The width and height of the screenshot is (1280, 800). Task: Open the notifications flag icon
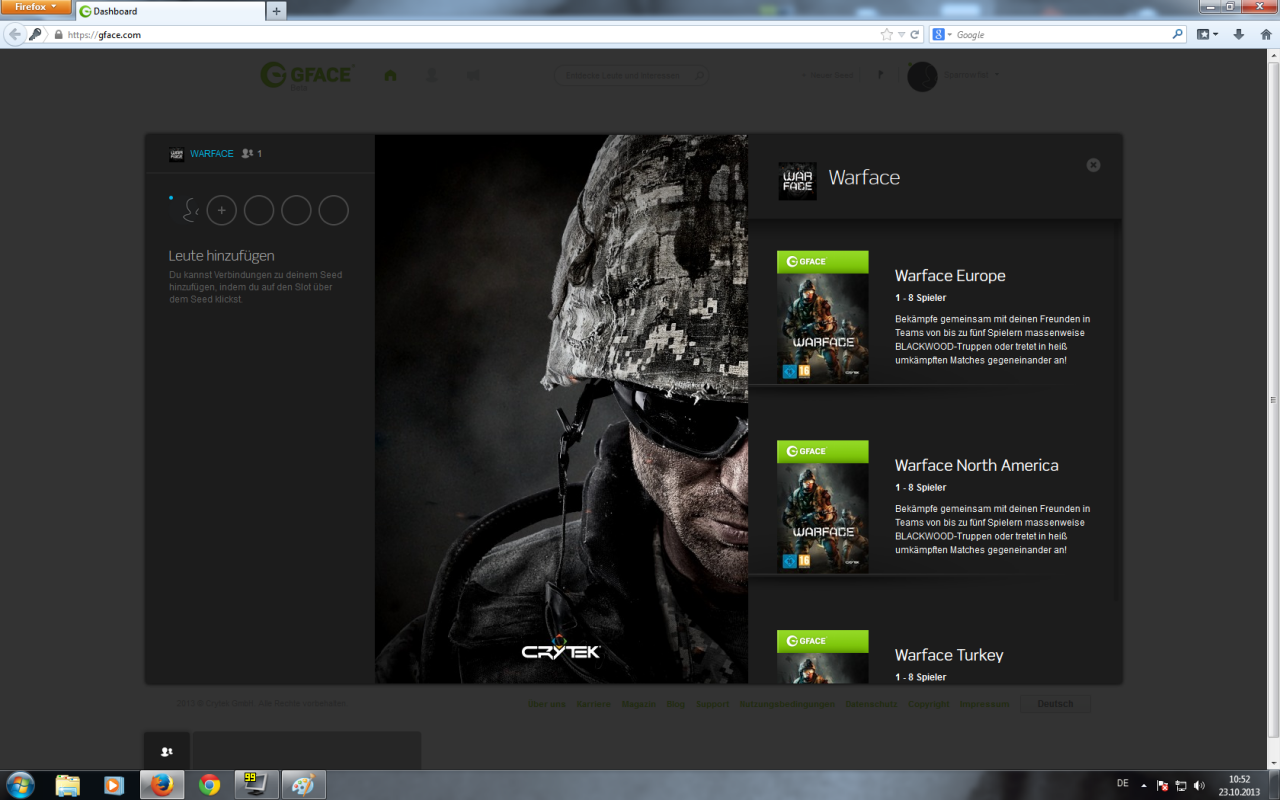[880, 75]
